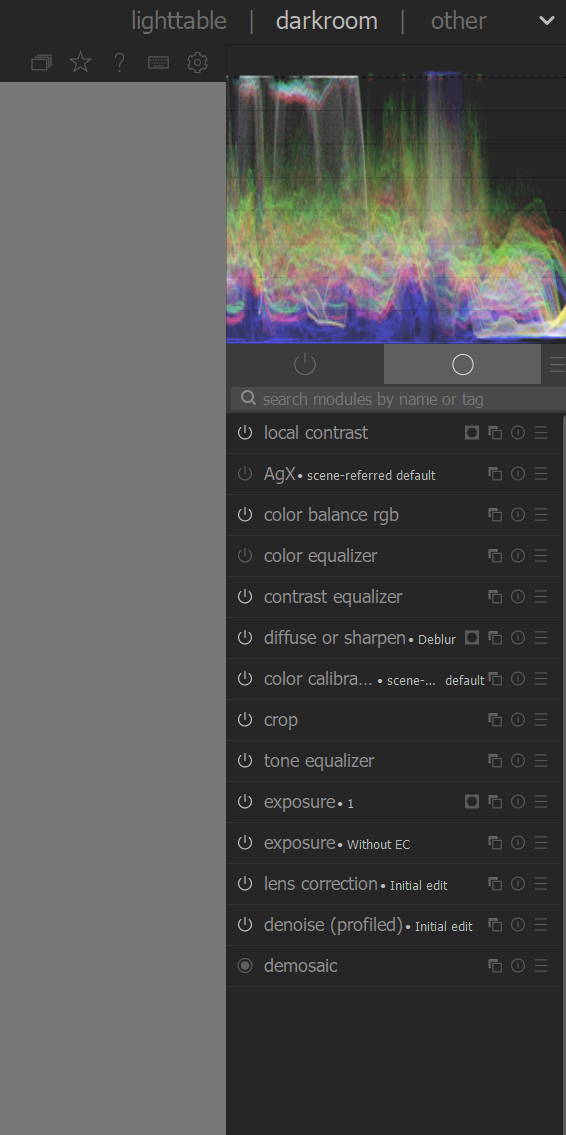The height and width of the screenshot is (1135, 566).
Task: Open color balance rgb instances icon
Action: 495,515
